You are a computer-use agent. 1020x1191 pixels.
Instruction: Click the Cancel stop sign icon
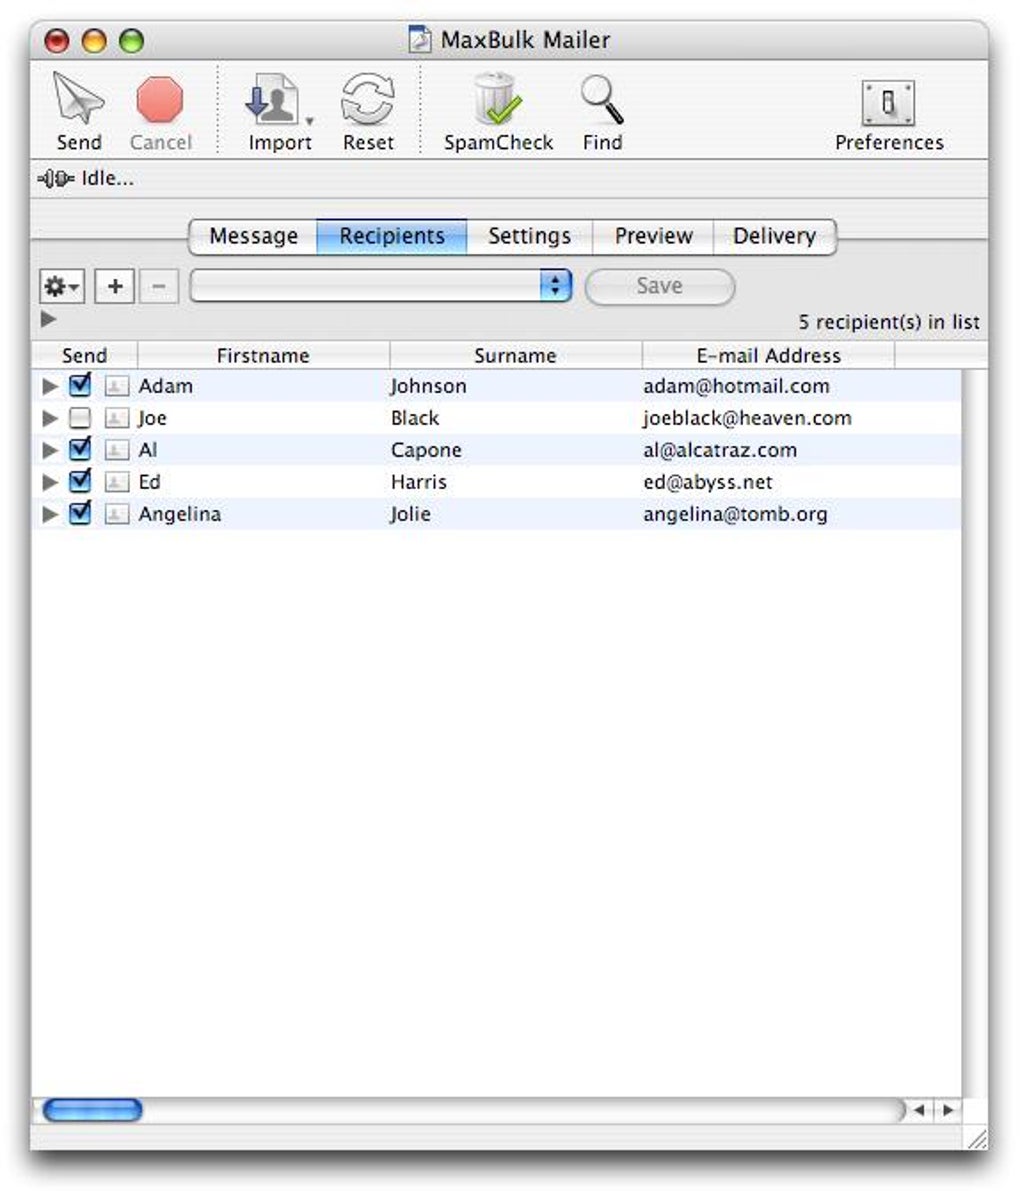point(159,100)
